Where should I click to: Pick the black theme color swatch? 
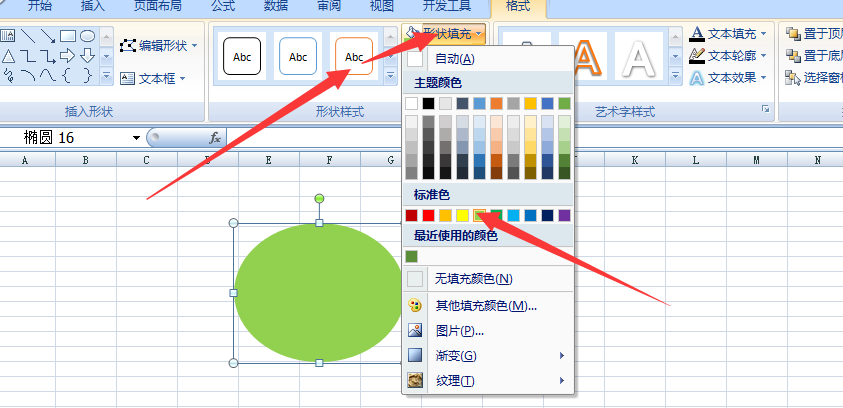tap(428, 103)
